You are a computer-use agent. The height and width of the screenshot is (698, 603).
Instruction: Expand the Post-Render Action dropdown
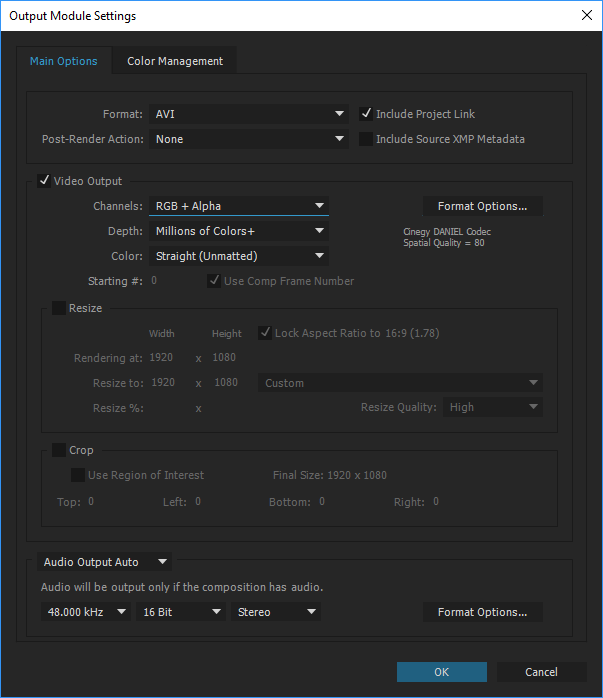click(249, 139)
